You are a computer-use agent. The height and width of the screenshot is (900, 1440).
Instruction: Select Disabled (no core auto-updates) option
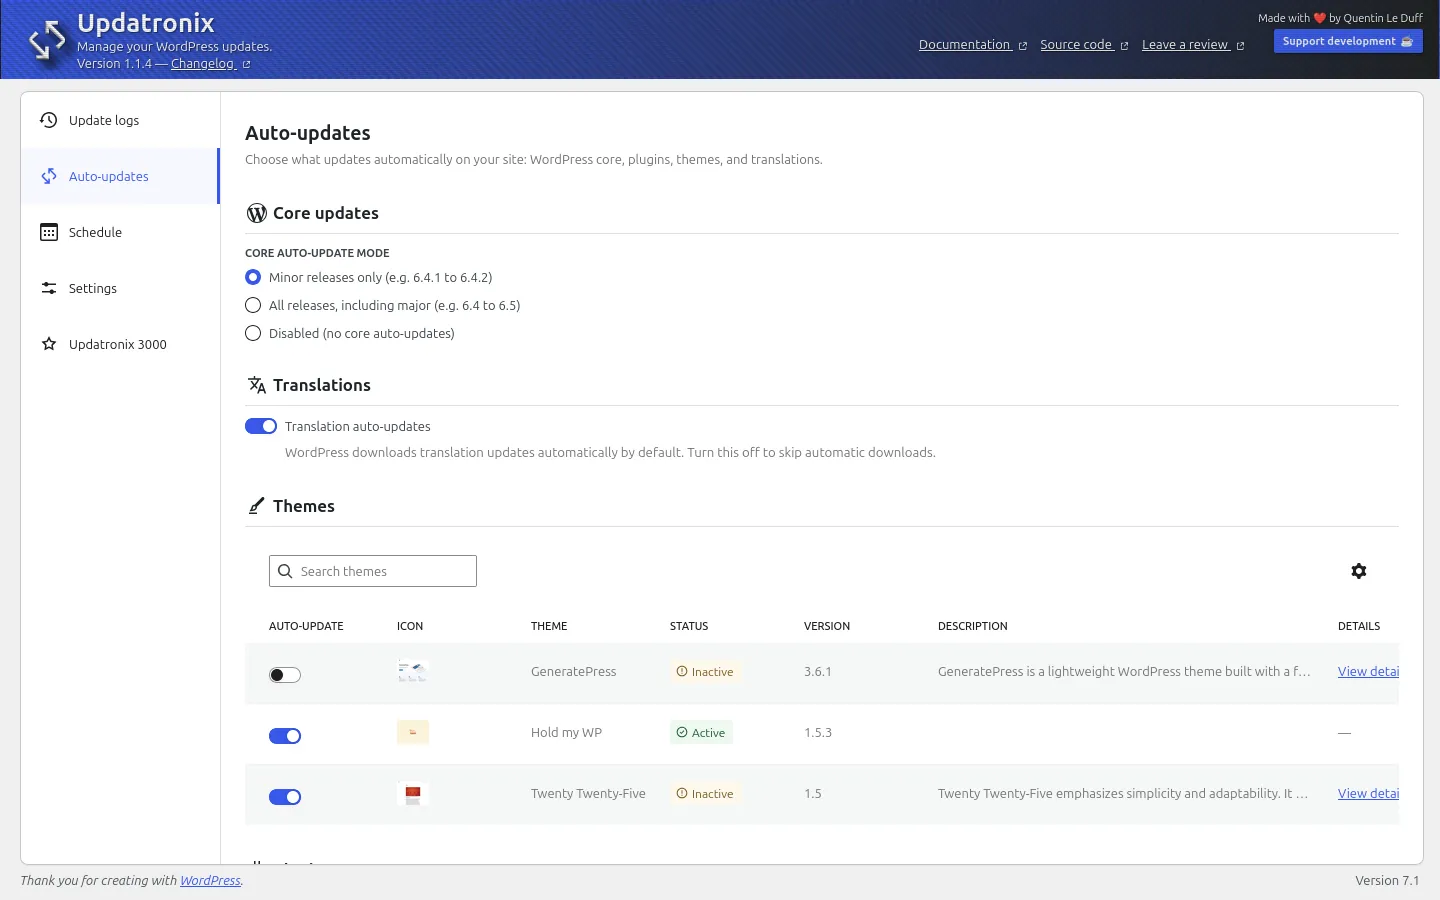(x=253, y=333)
